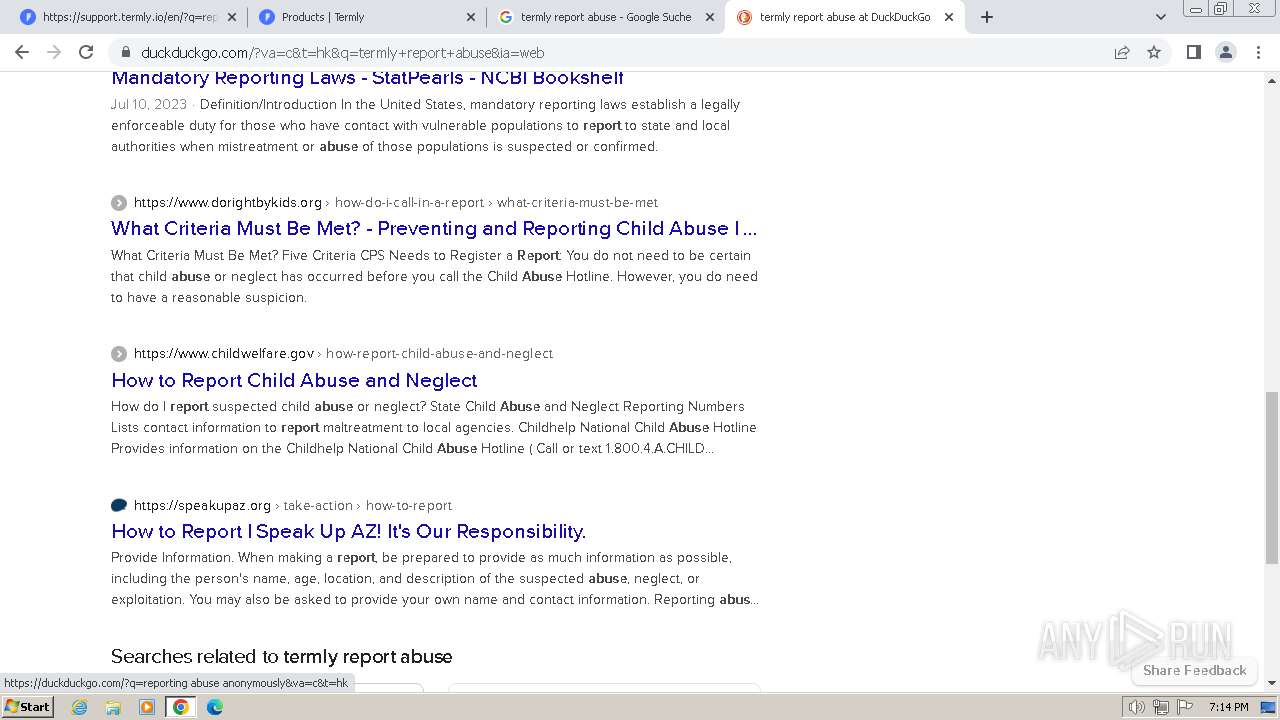Open the Chrome profile avatar
Viewport: 1280px width, 720px height.
point(1225,52)
